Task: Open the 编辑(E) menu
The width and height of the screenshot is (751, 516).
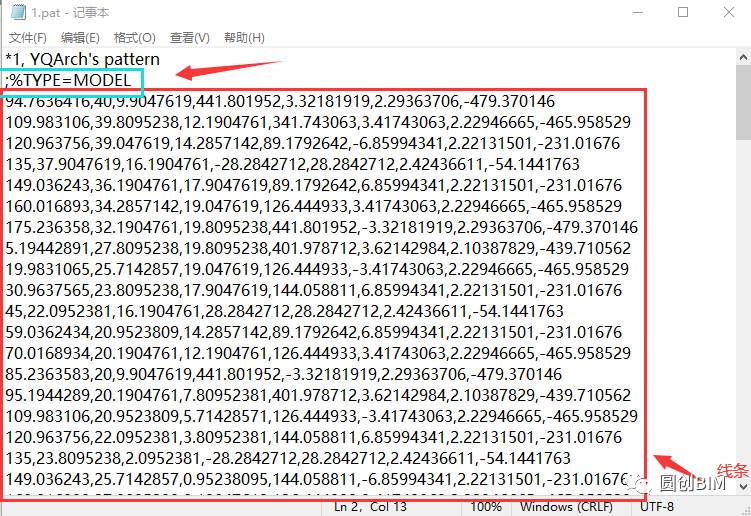Action: pos(80,38)
